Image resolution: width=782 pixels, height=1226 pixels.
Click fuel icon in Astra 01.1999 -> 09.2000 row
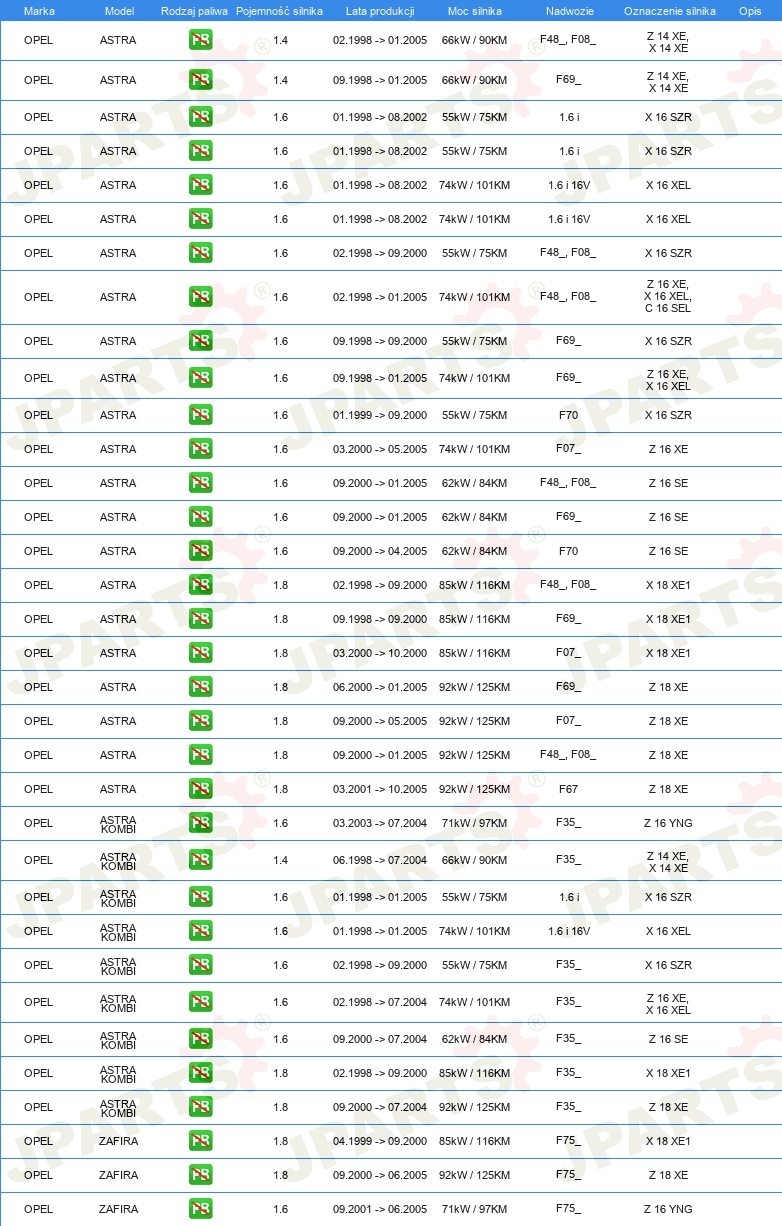tap(200, 415)
